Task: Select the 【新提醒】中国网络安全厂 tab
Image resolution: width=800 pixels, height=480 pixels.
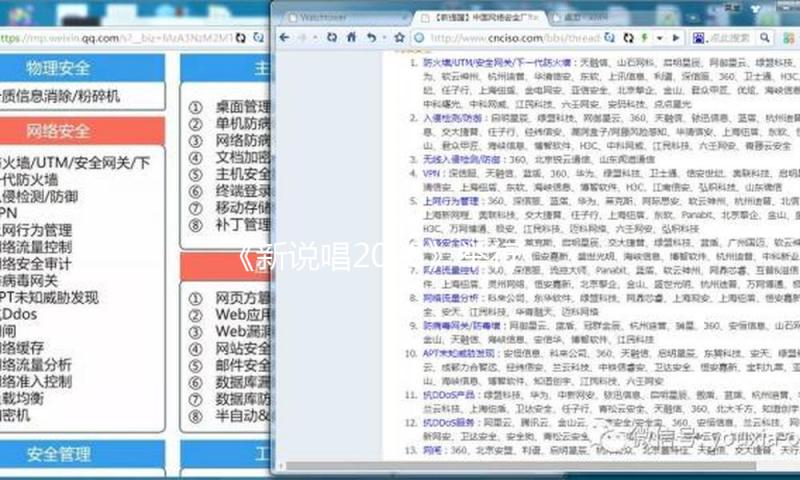Action: (480, 18)
